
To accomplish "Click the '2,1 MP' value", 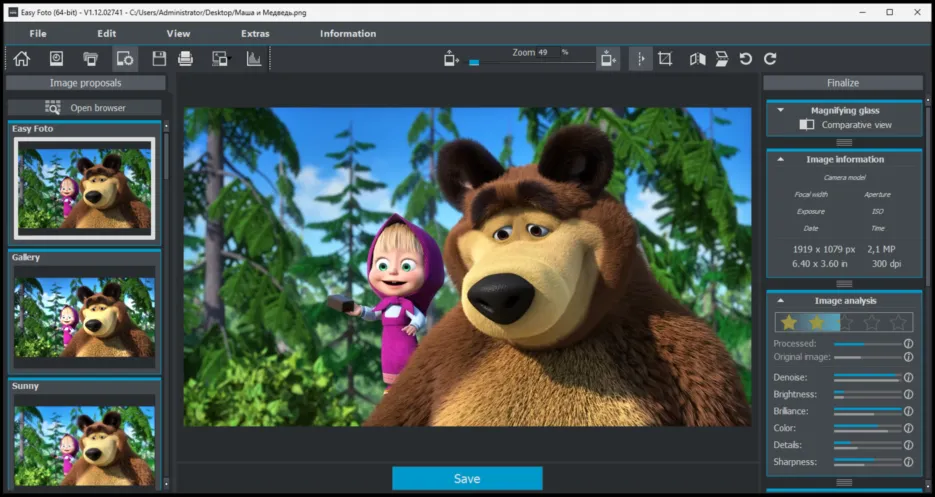I will 881,249.
